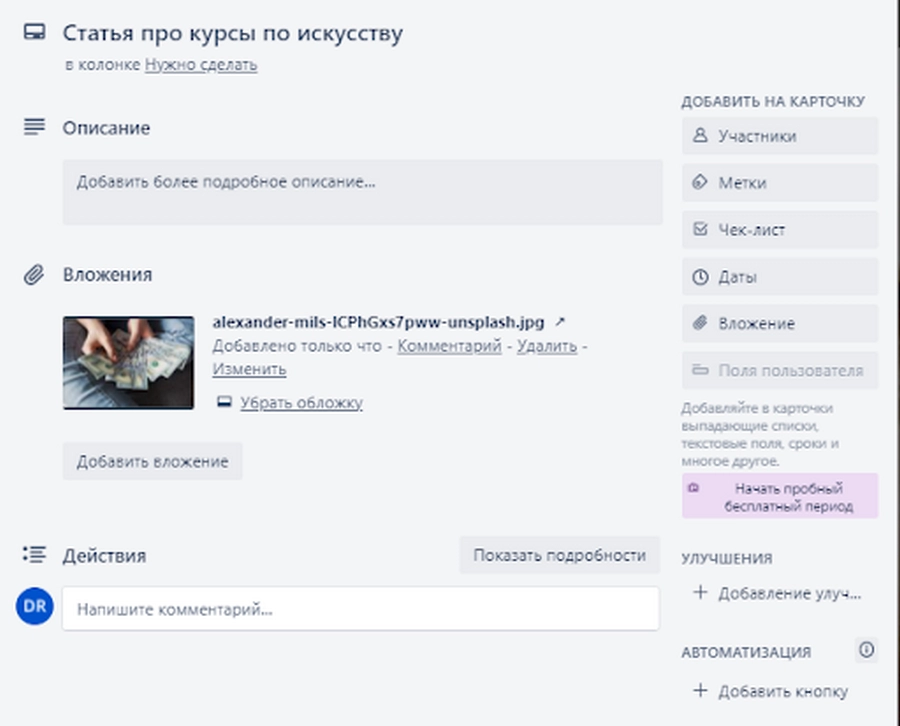
Task: Click the paperclip icon on sidebar Вложение button
Action: [x=699, y=323]
